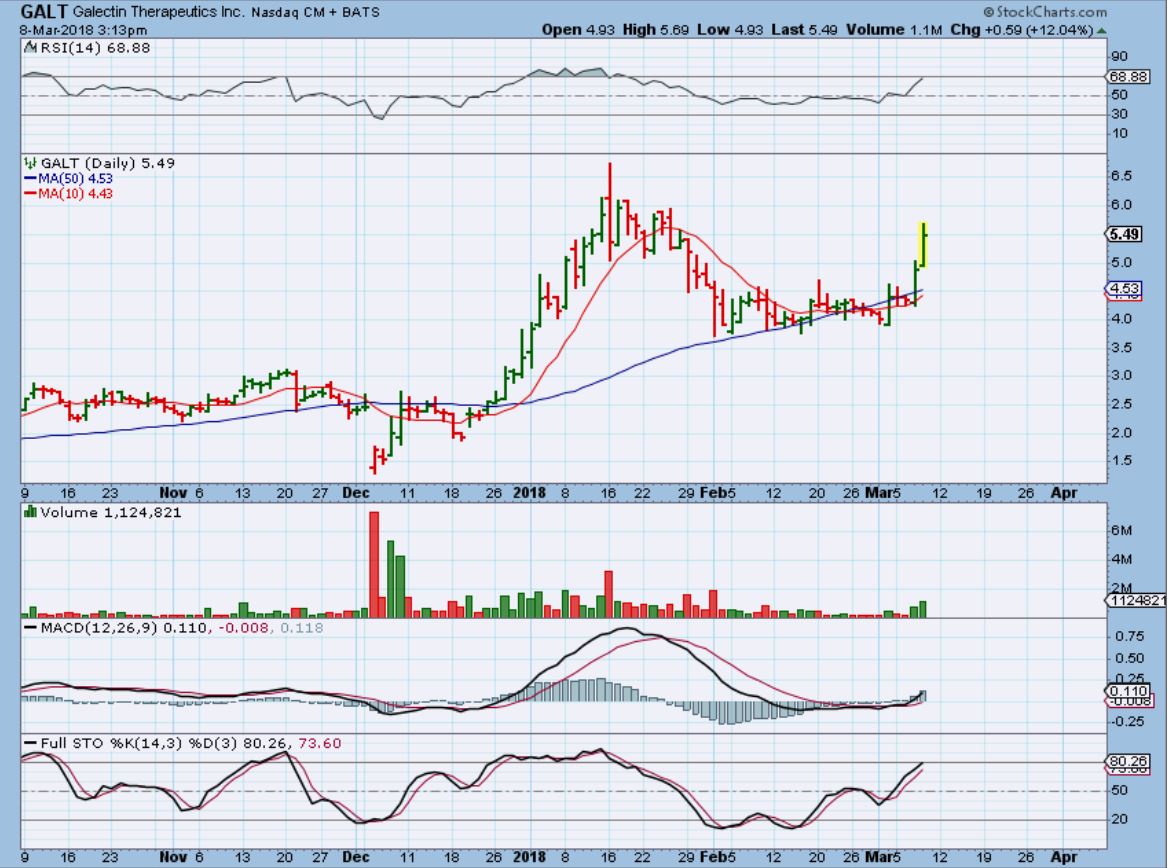This screenshot has height=868, width=1168.
Task: Click the copyright StockCharts.com watermark
Action: click(1044, 12)
